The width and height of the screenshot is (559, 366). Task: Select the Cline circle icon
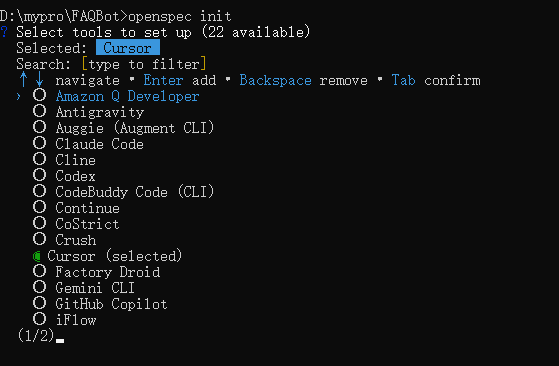39,159
